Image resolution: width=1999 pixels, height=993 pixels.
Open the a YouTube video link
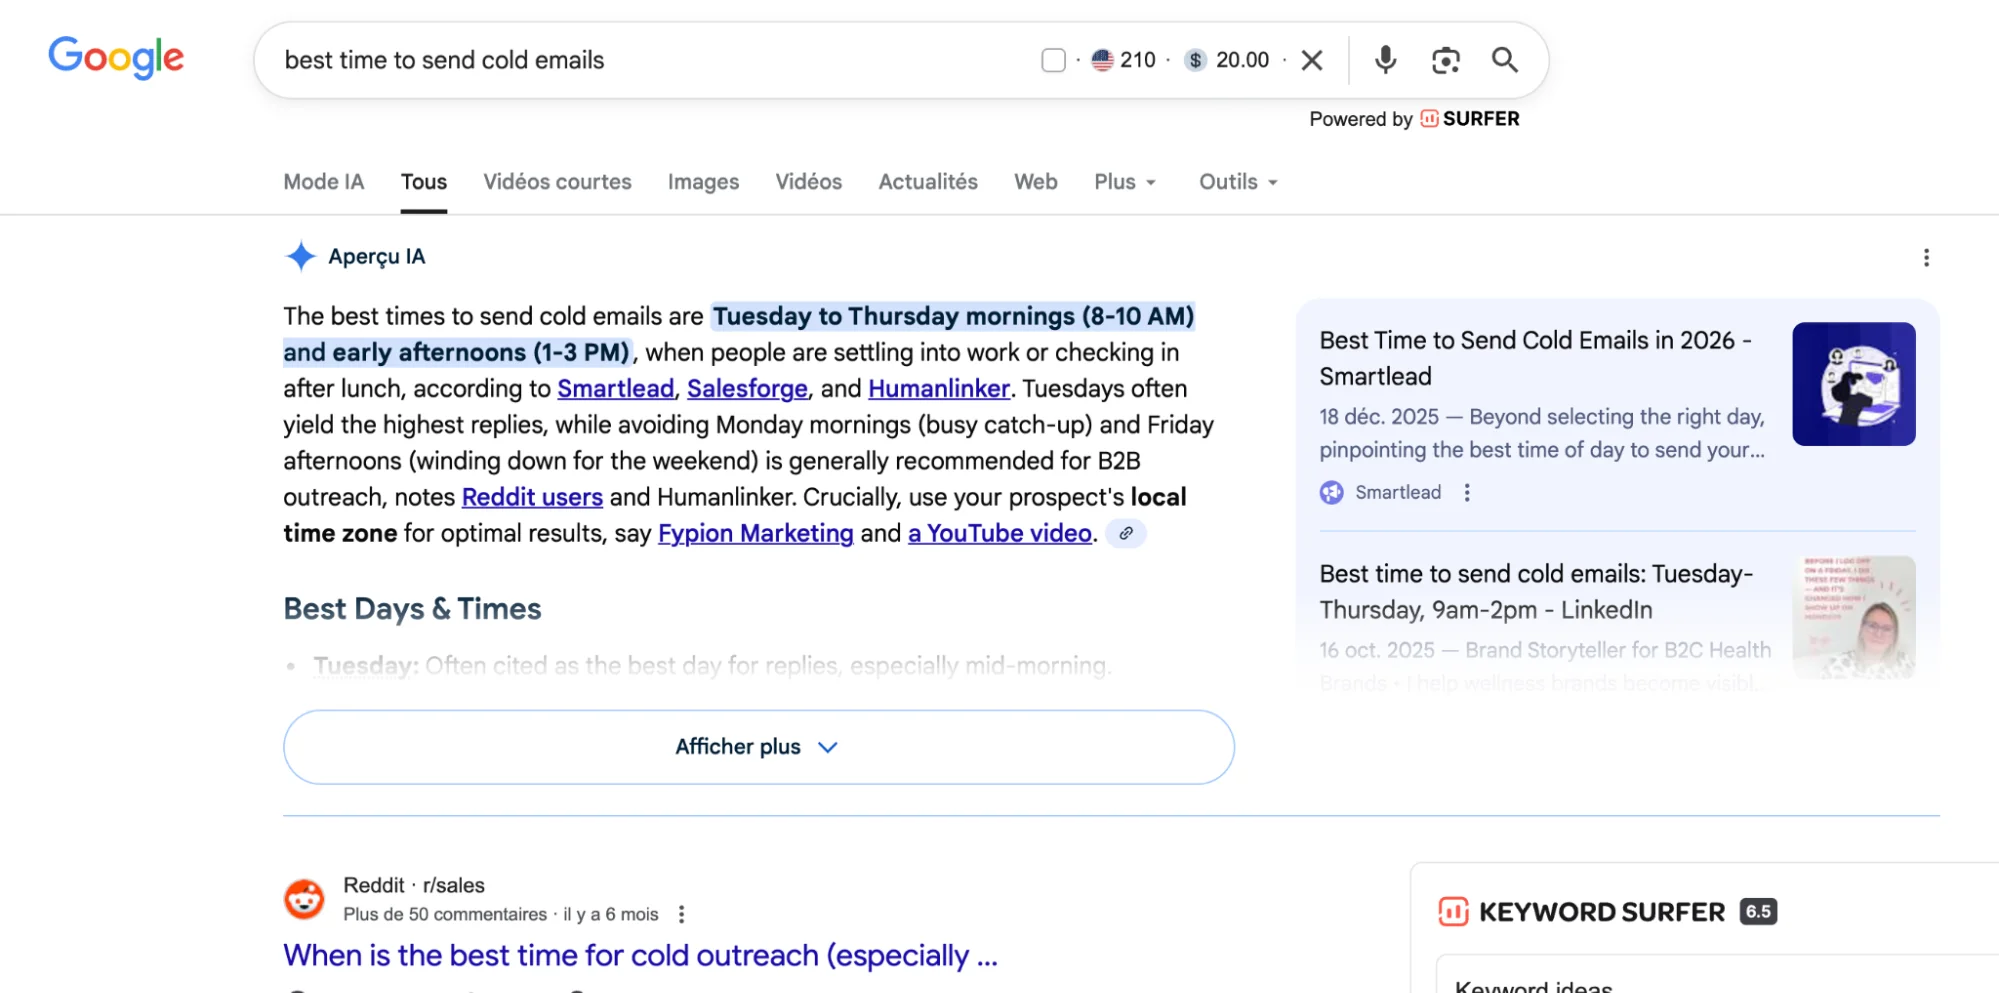(x=1000, y=533)
